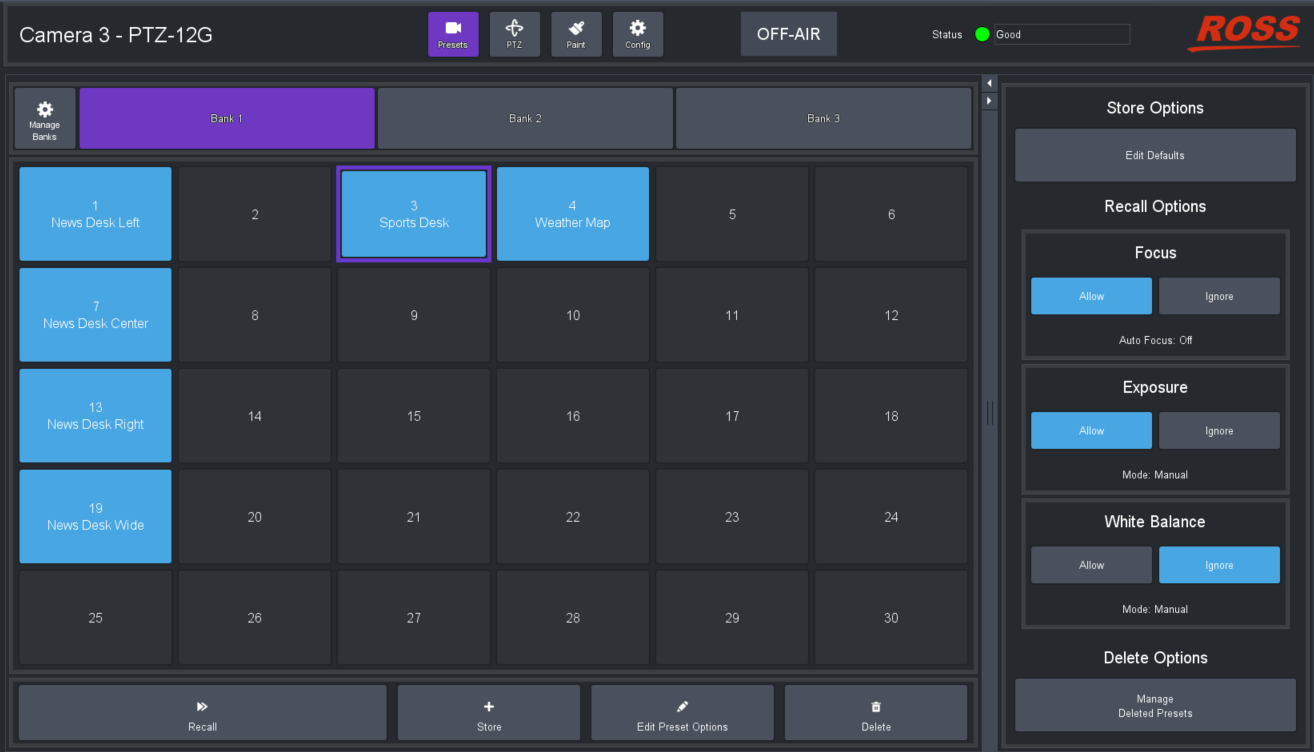Screen dimensions: 1314x752
Task: Click the left chevron above the scrollbar
Action: 989,82
